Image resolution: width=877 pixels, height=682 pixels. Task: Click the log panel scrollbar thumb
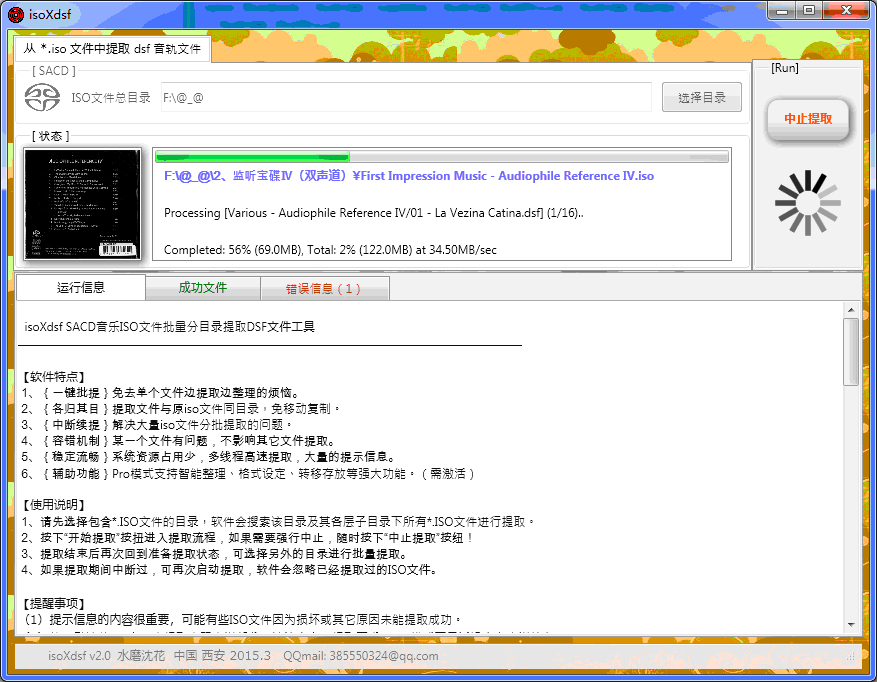coord(851,352)
